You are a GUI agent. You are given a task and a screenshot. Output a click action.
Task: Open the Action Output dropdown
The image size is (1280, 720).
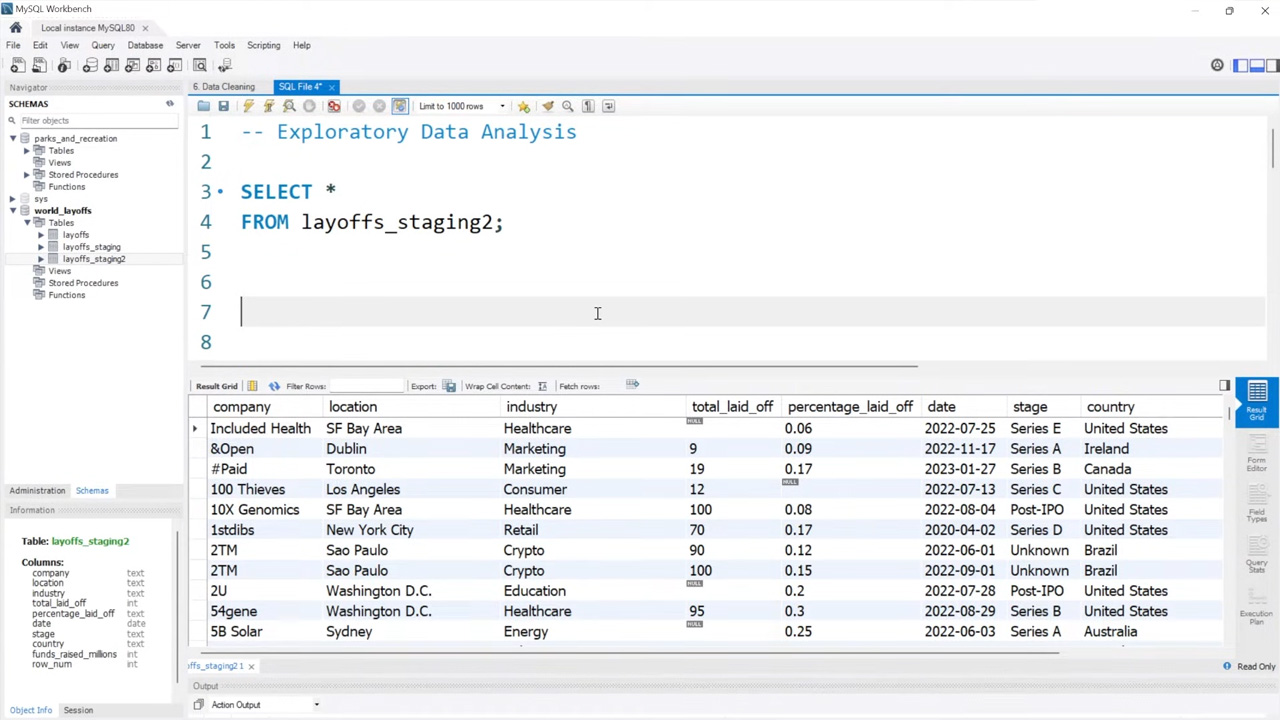[x=316, y=705]
